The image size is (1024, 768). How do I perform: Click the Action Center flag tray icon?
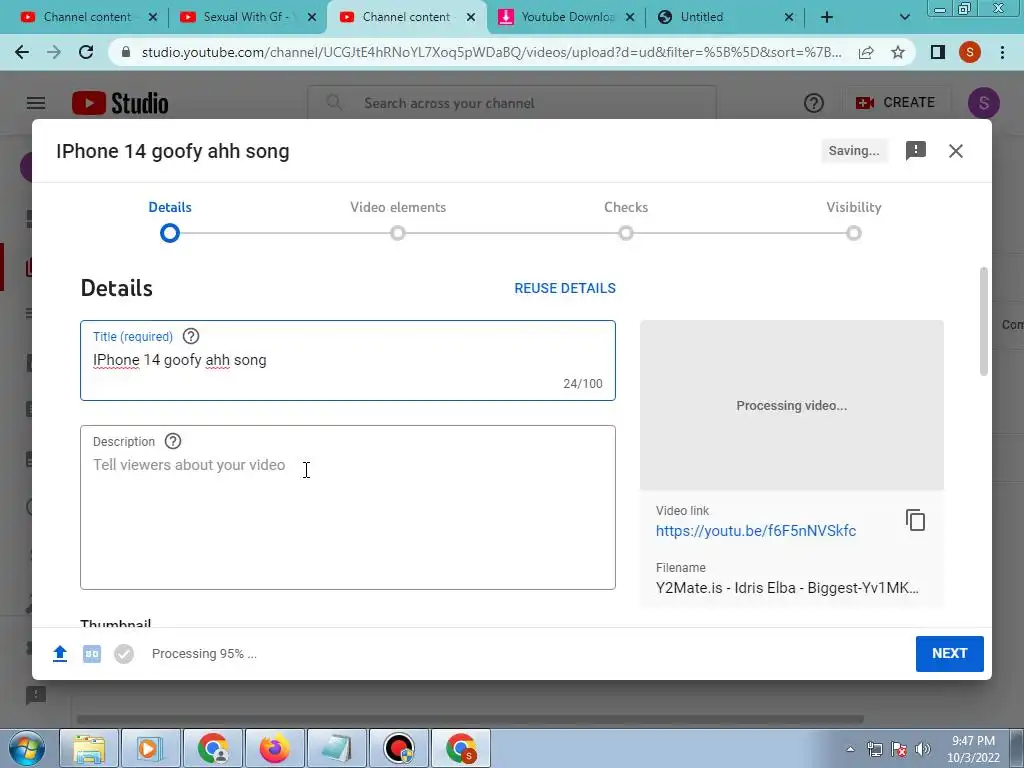pyautogui.click(x=899, y=749)
